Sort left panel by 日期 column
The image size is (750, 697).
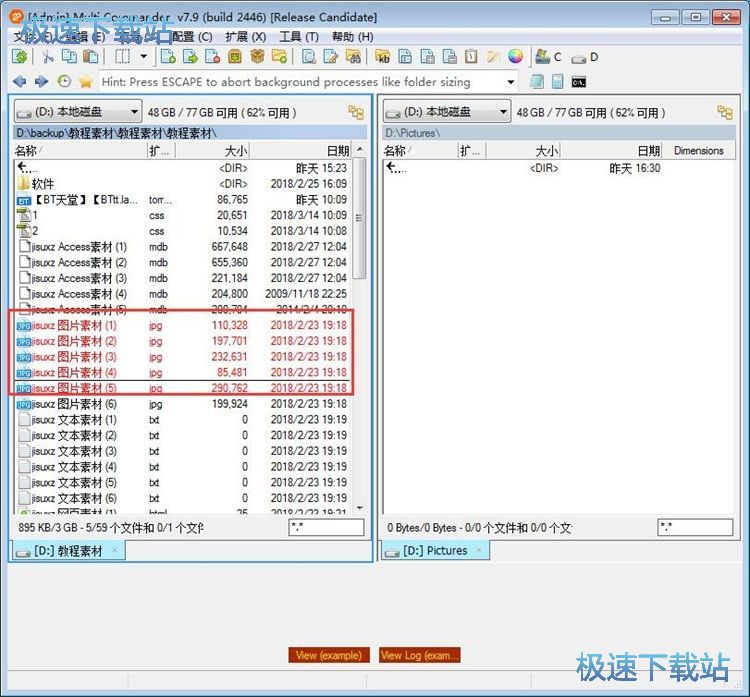click(300, 151)
